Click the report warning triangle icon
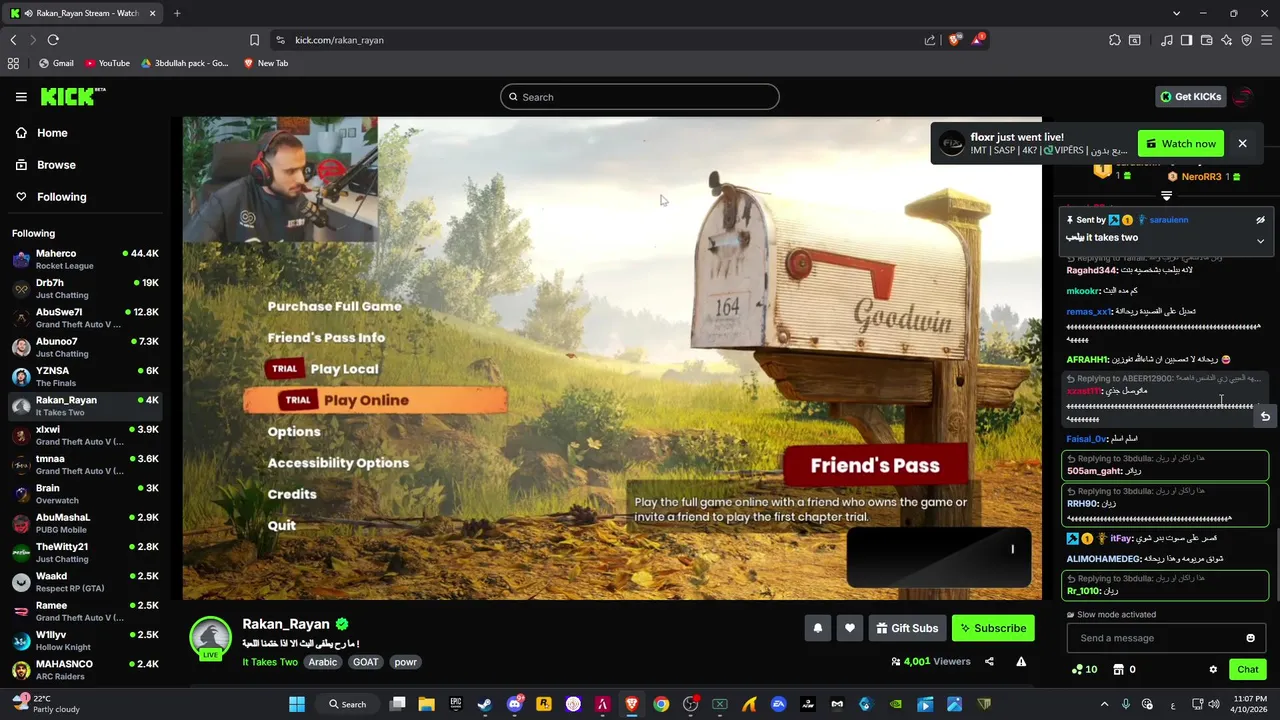The height and width of the screenshot is (720, 1280). [x=1021, y=661]
